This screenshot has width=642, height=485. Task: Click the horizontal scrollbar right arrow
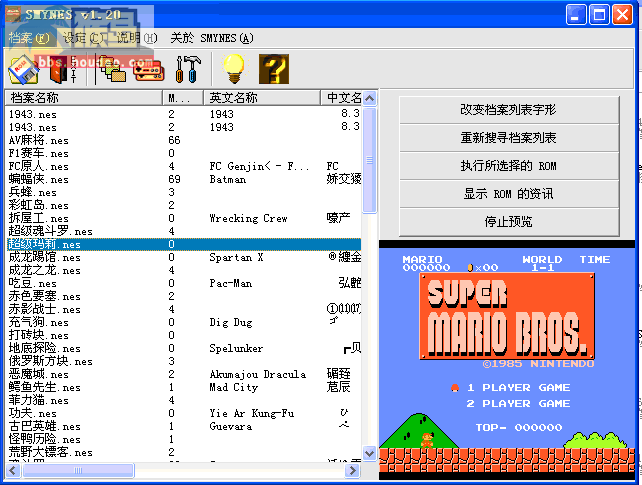352,470
